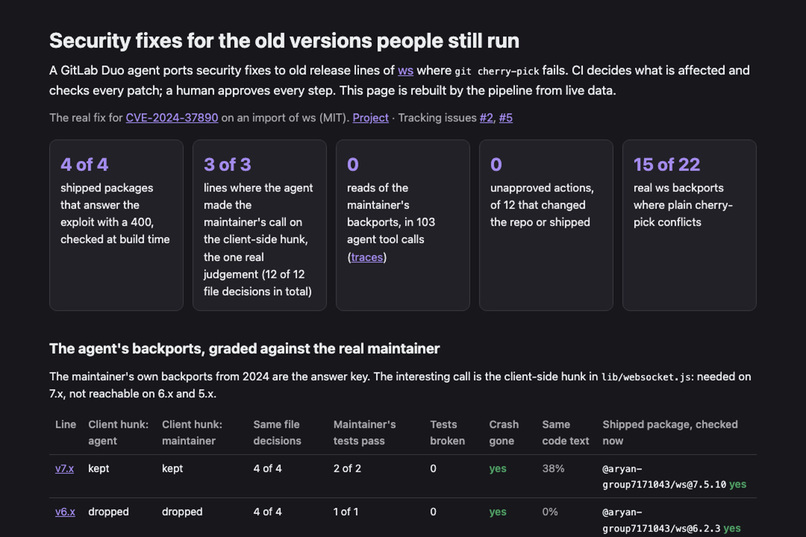
Task: Click the 'Same code text' column header
Action: [565, 433]
